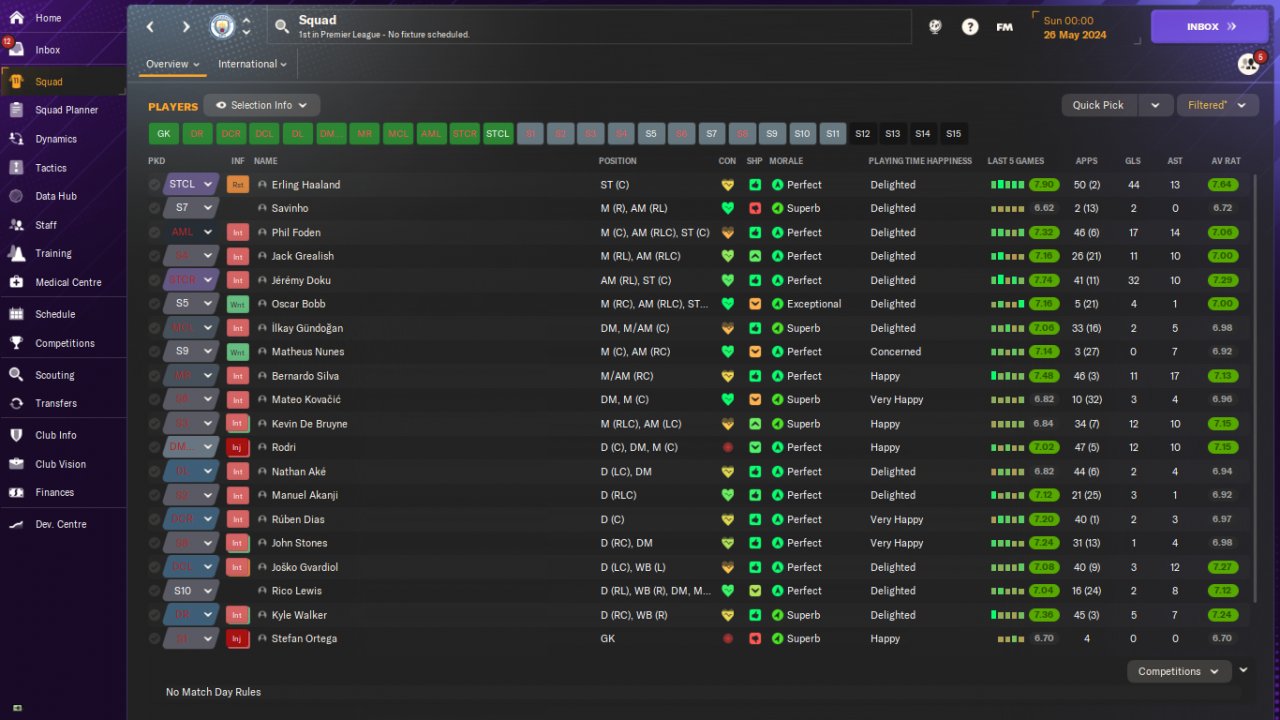Open Medical Centre via its sidebar icon
Viewport: 1280px width, 720px height.
16,282
